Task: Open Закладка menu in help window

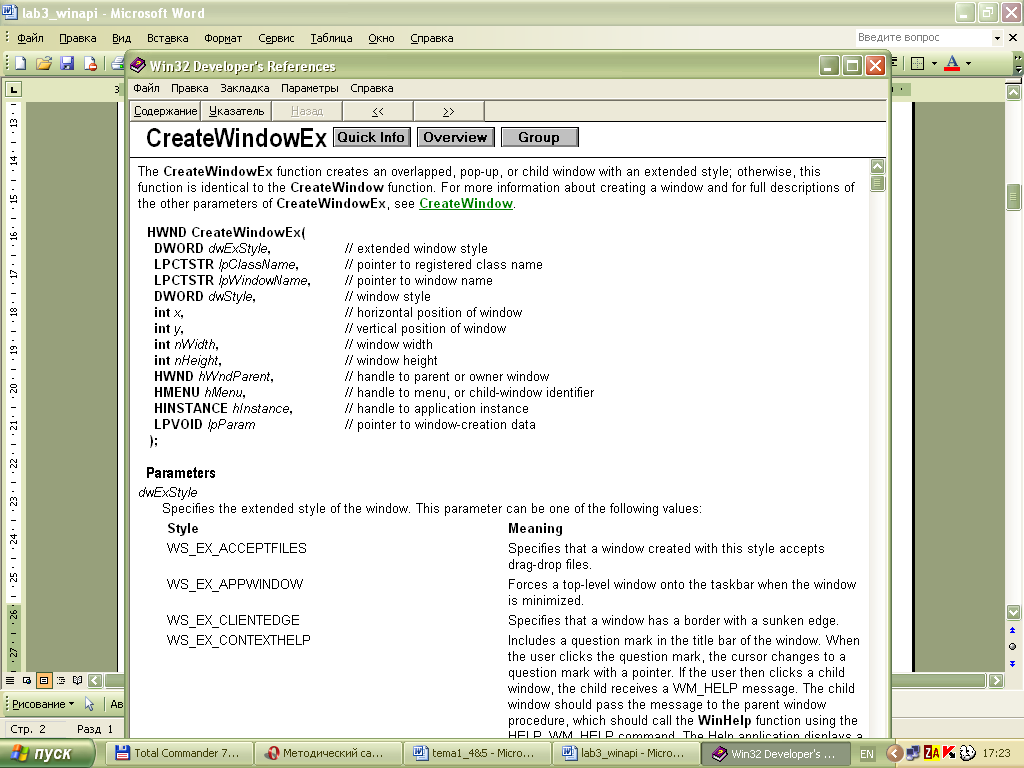Action: point(245,88)
